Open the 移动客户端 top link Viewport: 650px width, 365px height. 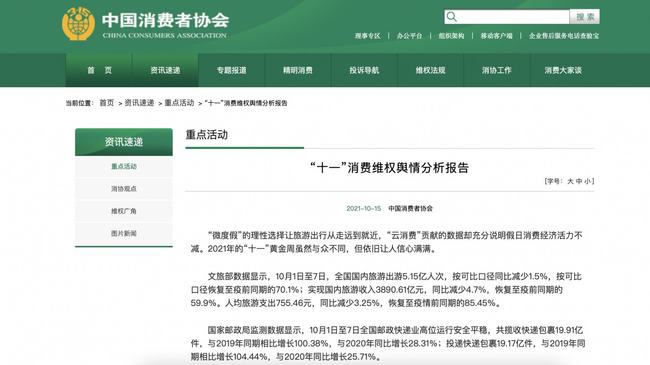(x=496, y=36)
